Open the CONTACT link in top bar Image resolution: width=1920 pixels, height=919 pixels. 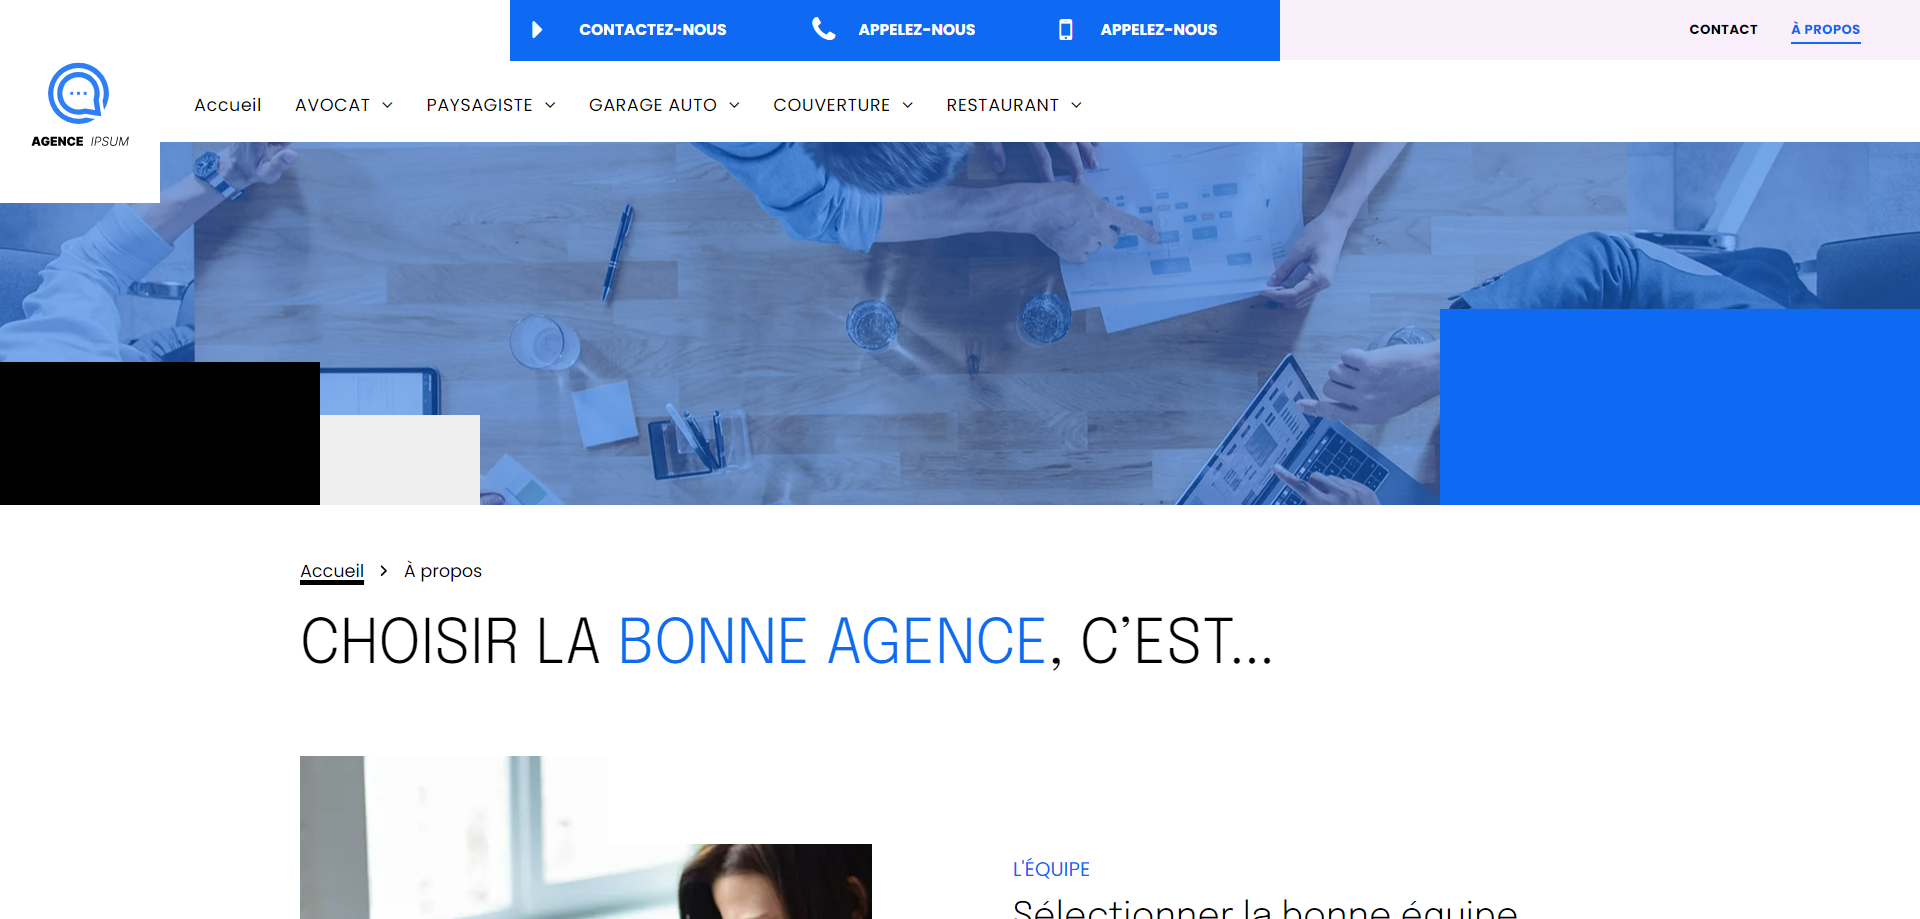[x=1723, y=29]
